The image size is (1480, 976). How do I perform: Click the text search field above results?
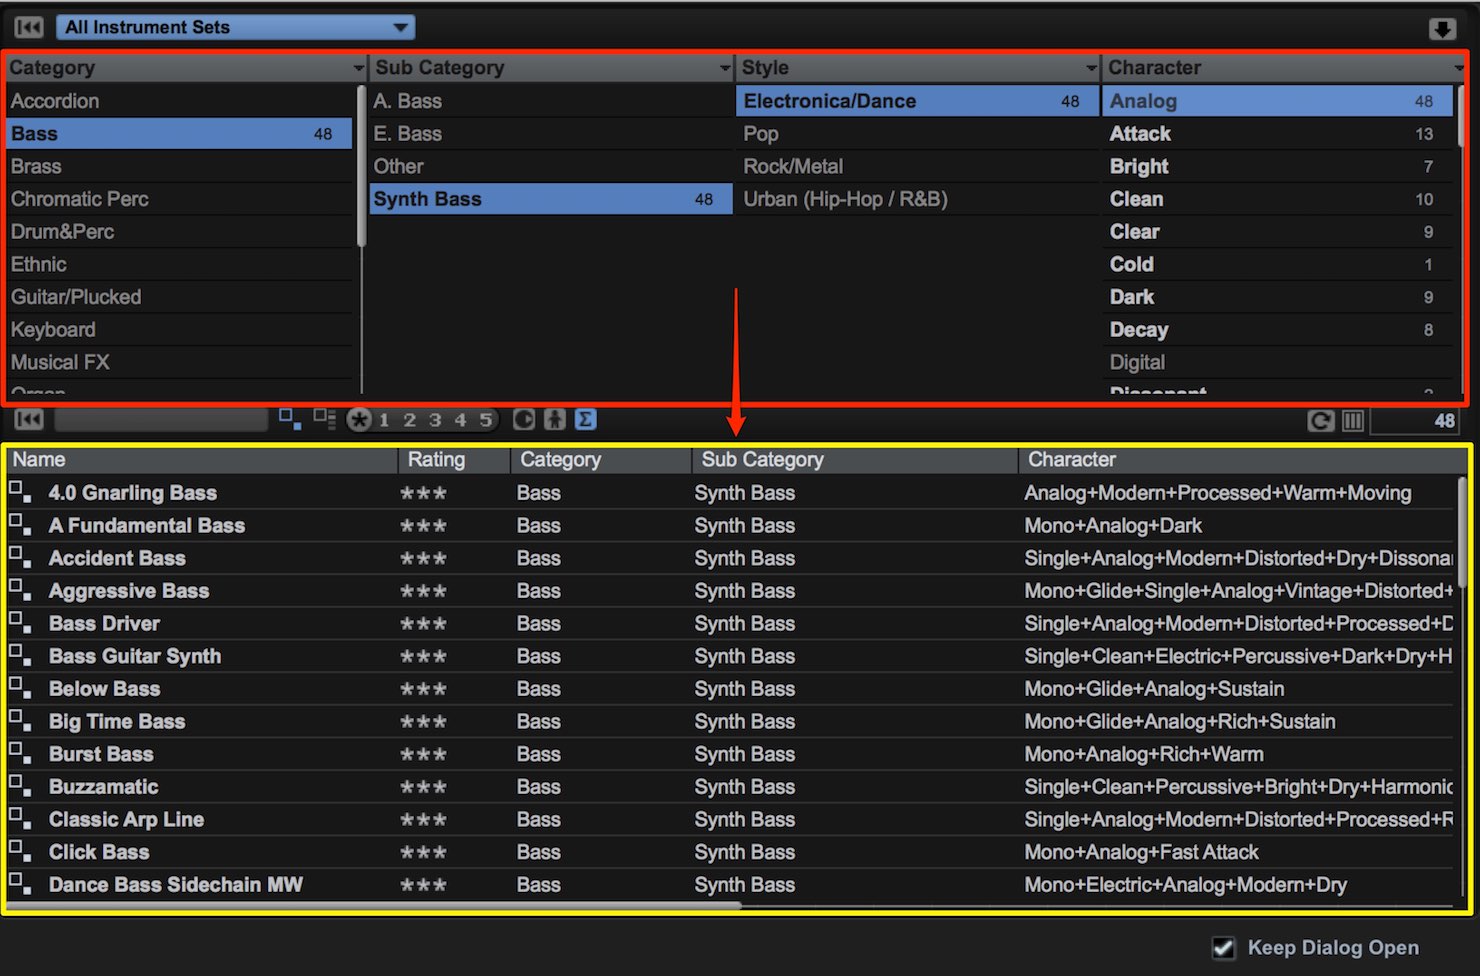click(x=161, y=419)
